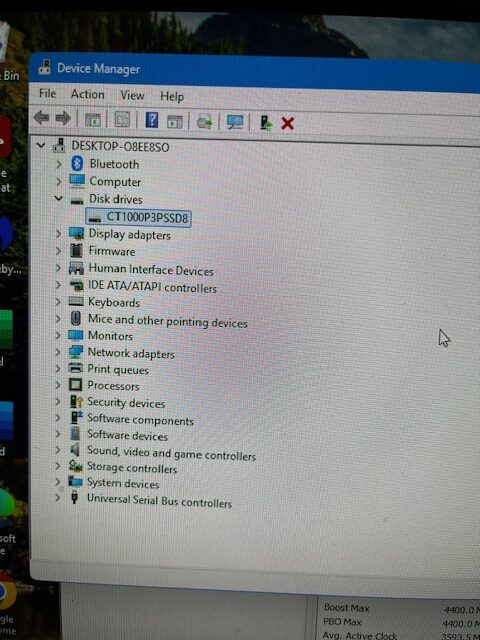Collapse the Disk drives category arrow

(59, 198)
